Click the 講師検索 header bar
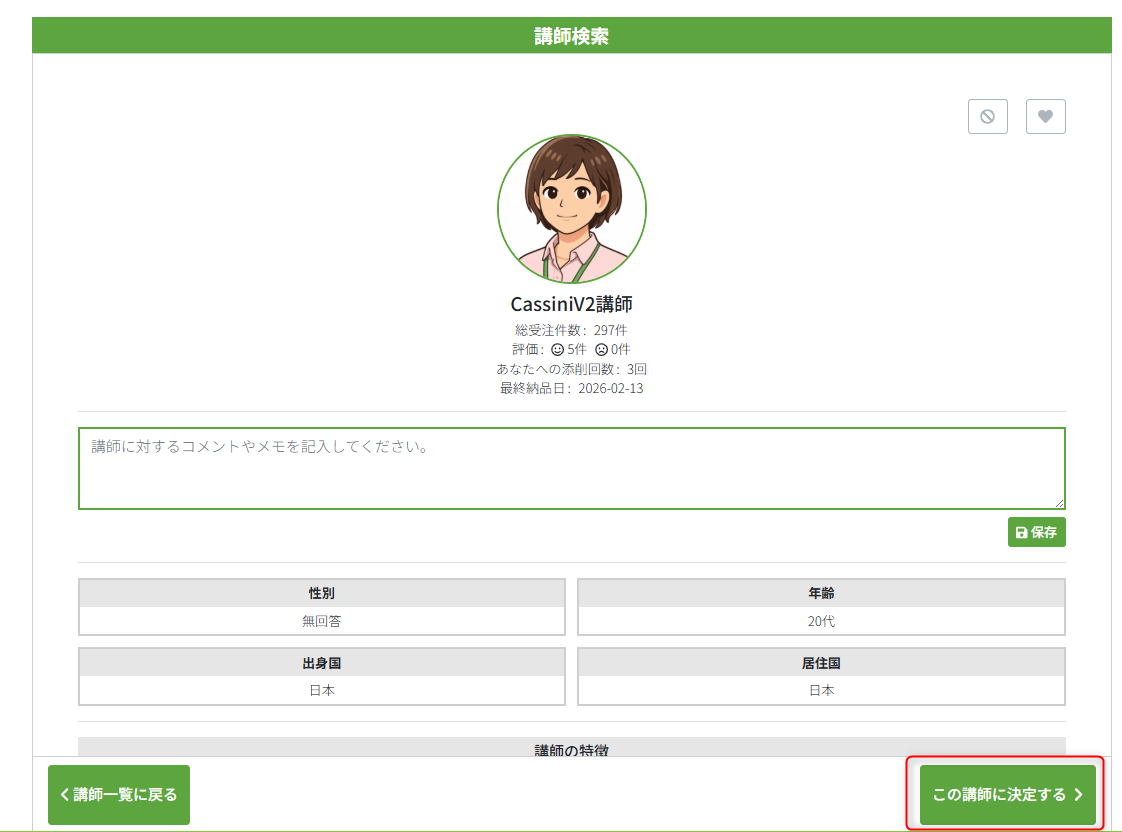The image size is (1122, 832). coord(571,36)
